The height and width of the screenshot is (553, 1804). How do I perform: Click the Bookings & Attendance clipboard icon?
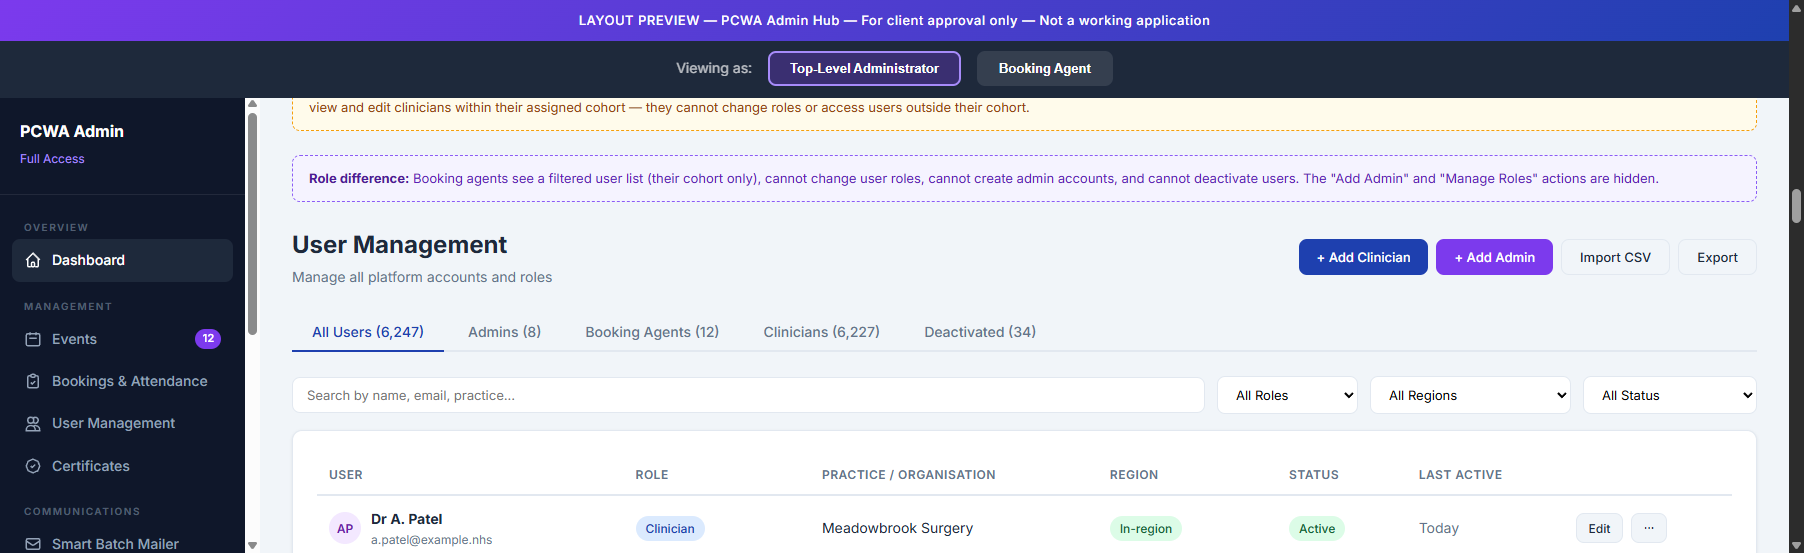tap(33, 381)
